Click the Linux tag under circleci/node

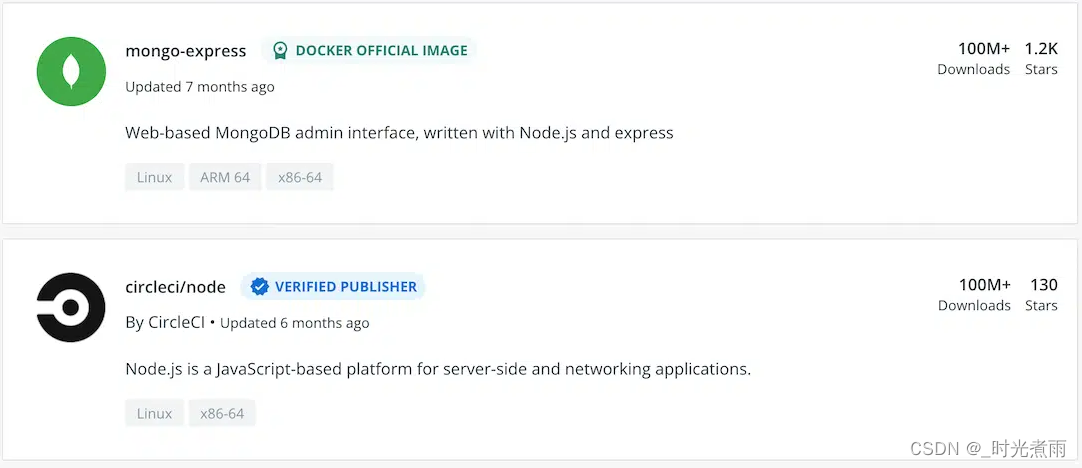click(155, 413)
